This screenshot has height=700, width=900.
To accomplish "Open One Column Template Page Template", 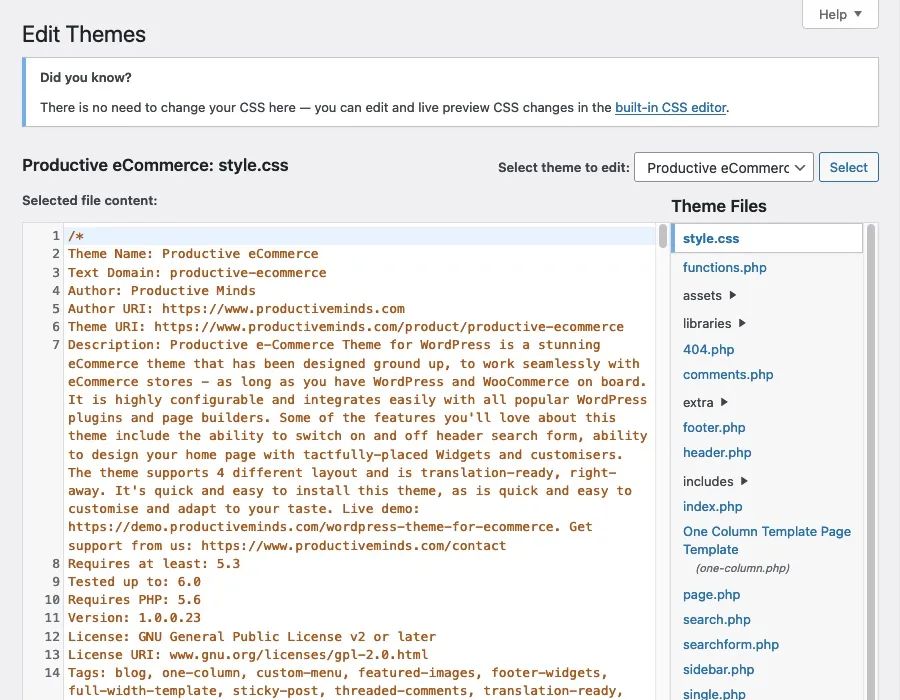I will coord(767,540).
